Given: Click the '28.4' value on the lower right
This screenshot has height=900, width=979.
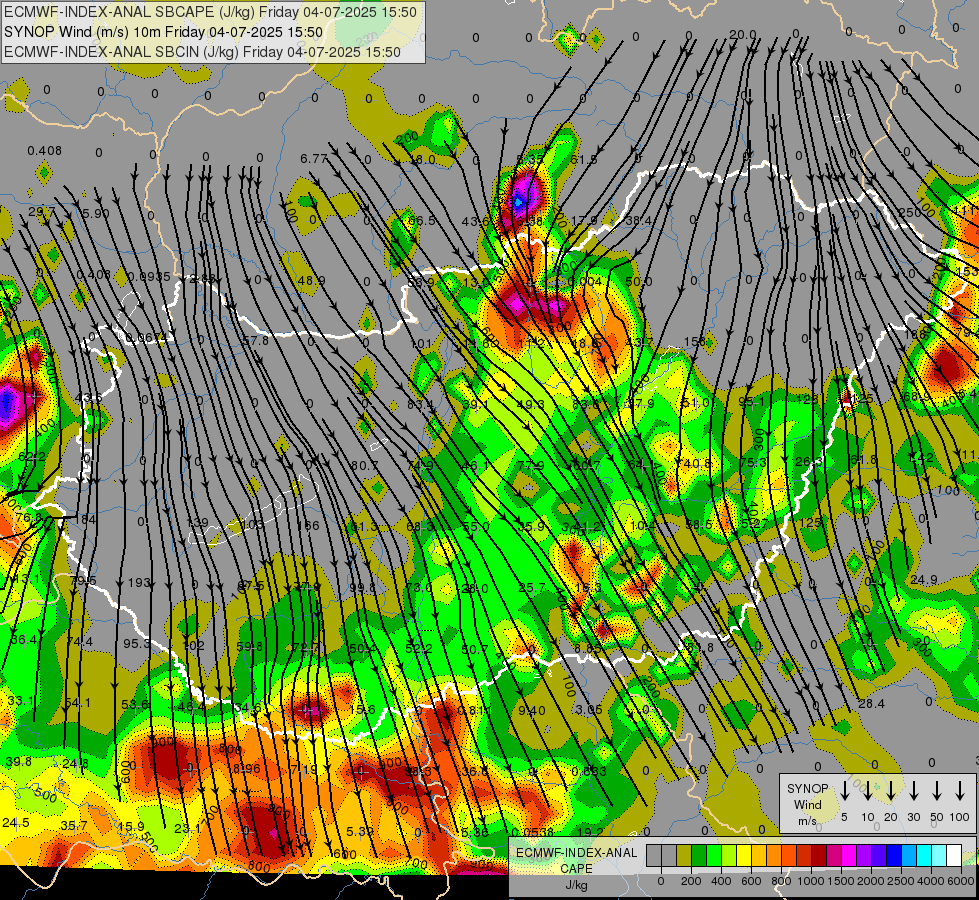Looking at the screenshot, I should point(871,704).
